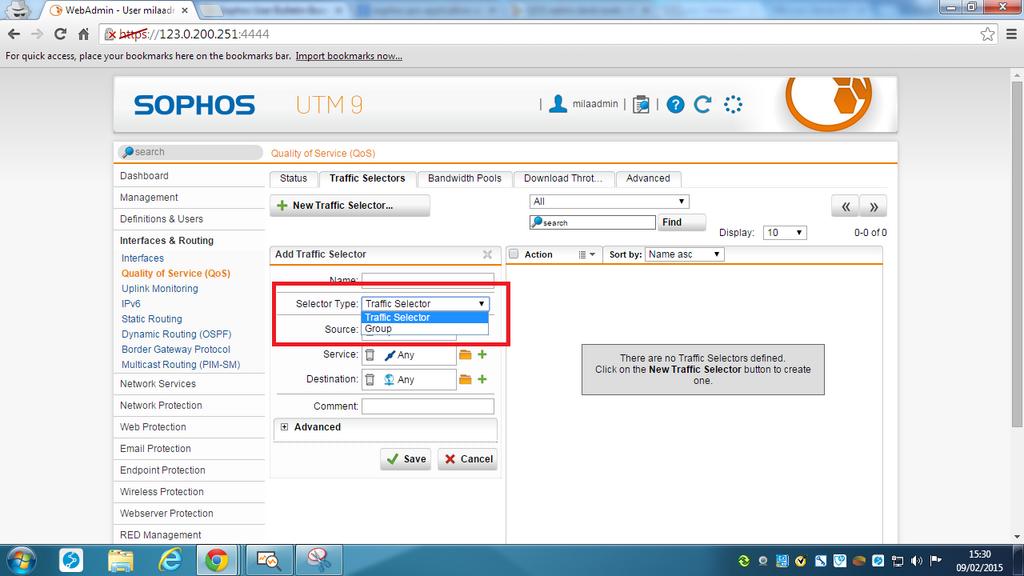This screenshot has width=1024, height=576.
Task: Click the browser address bar
Action: 542,34
